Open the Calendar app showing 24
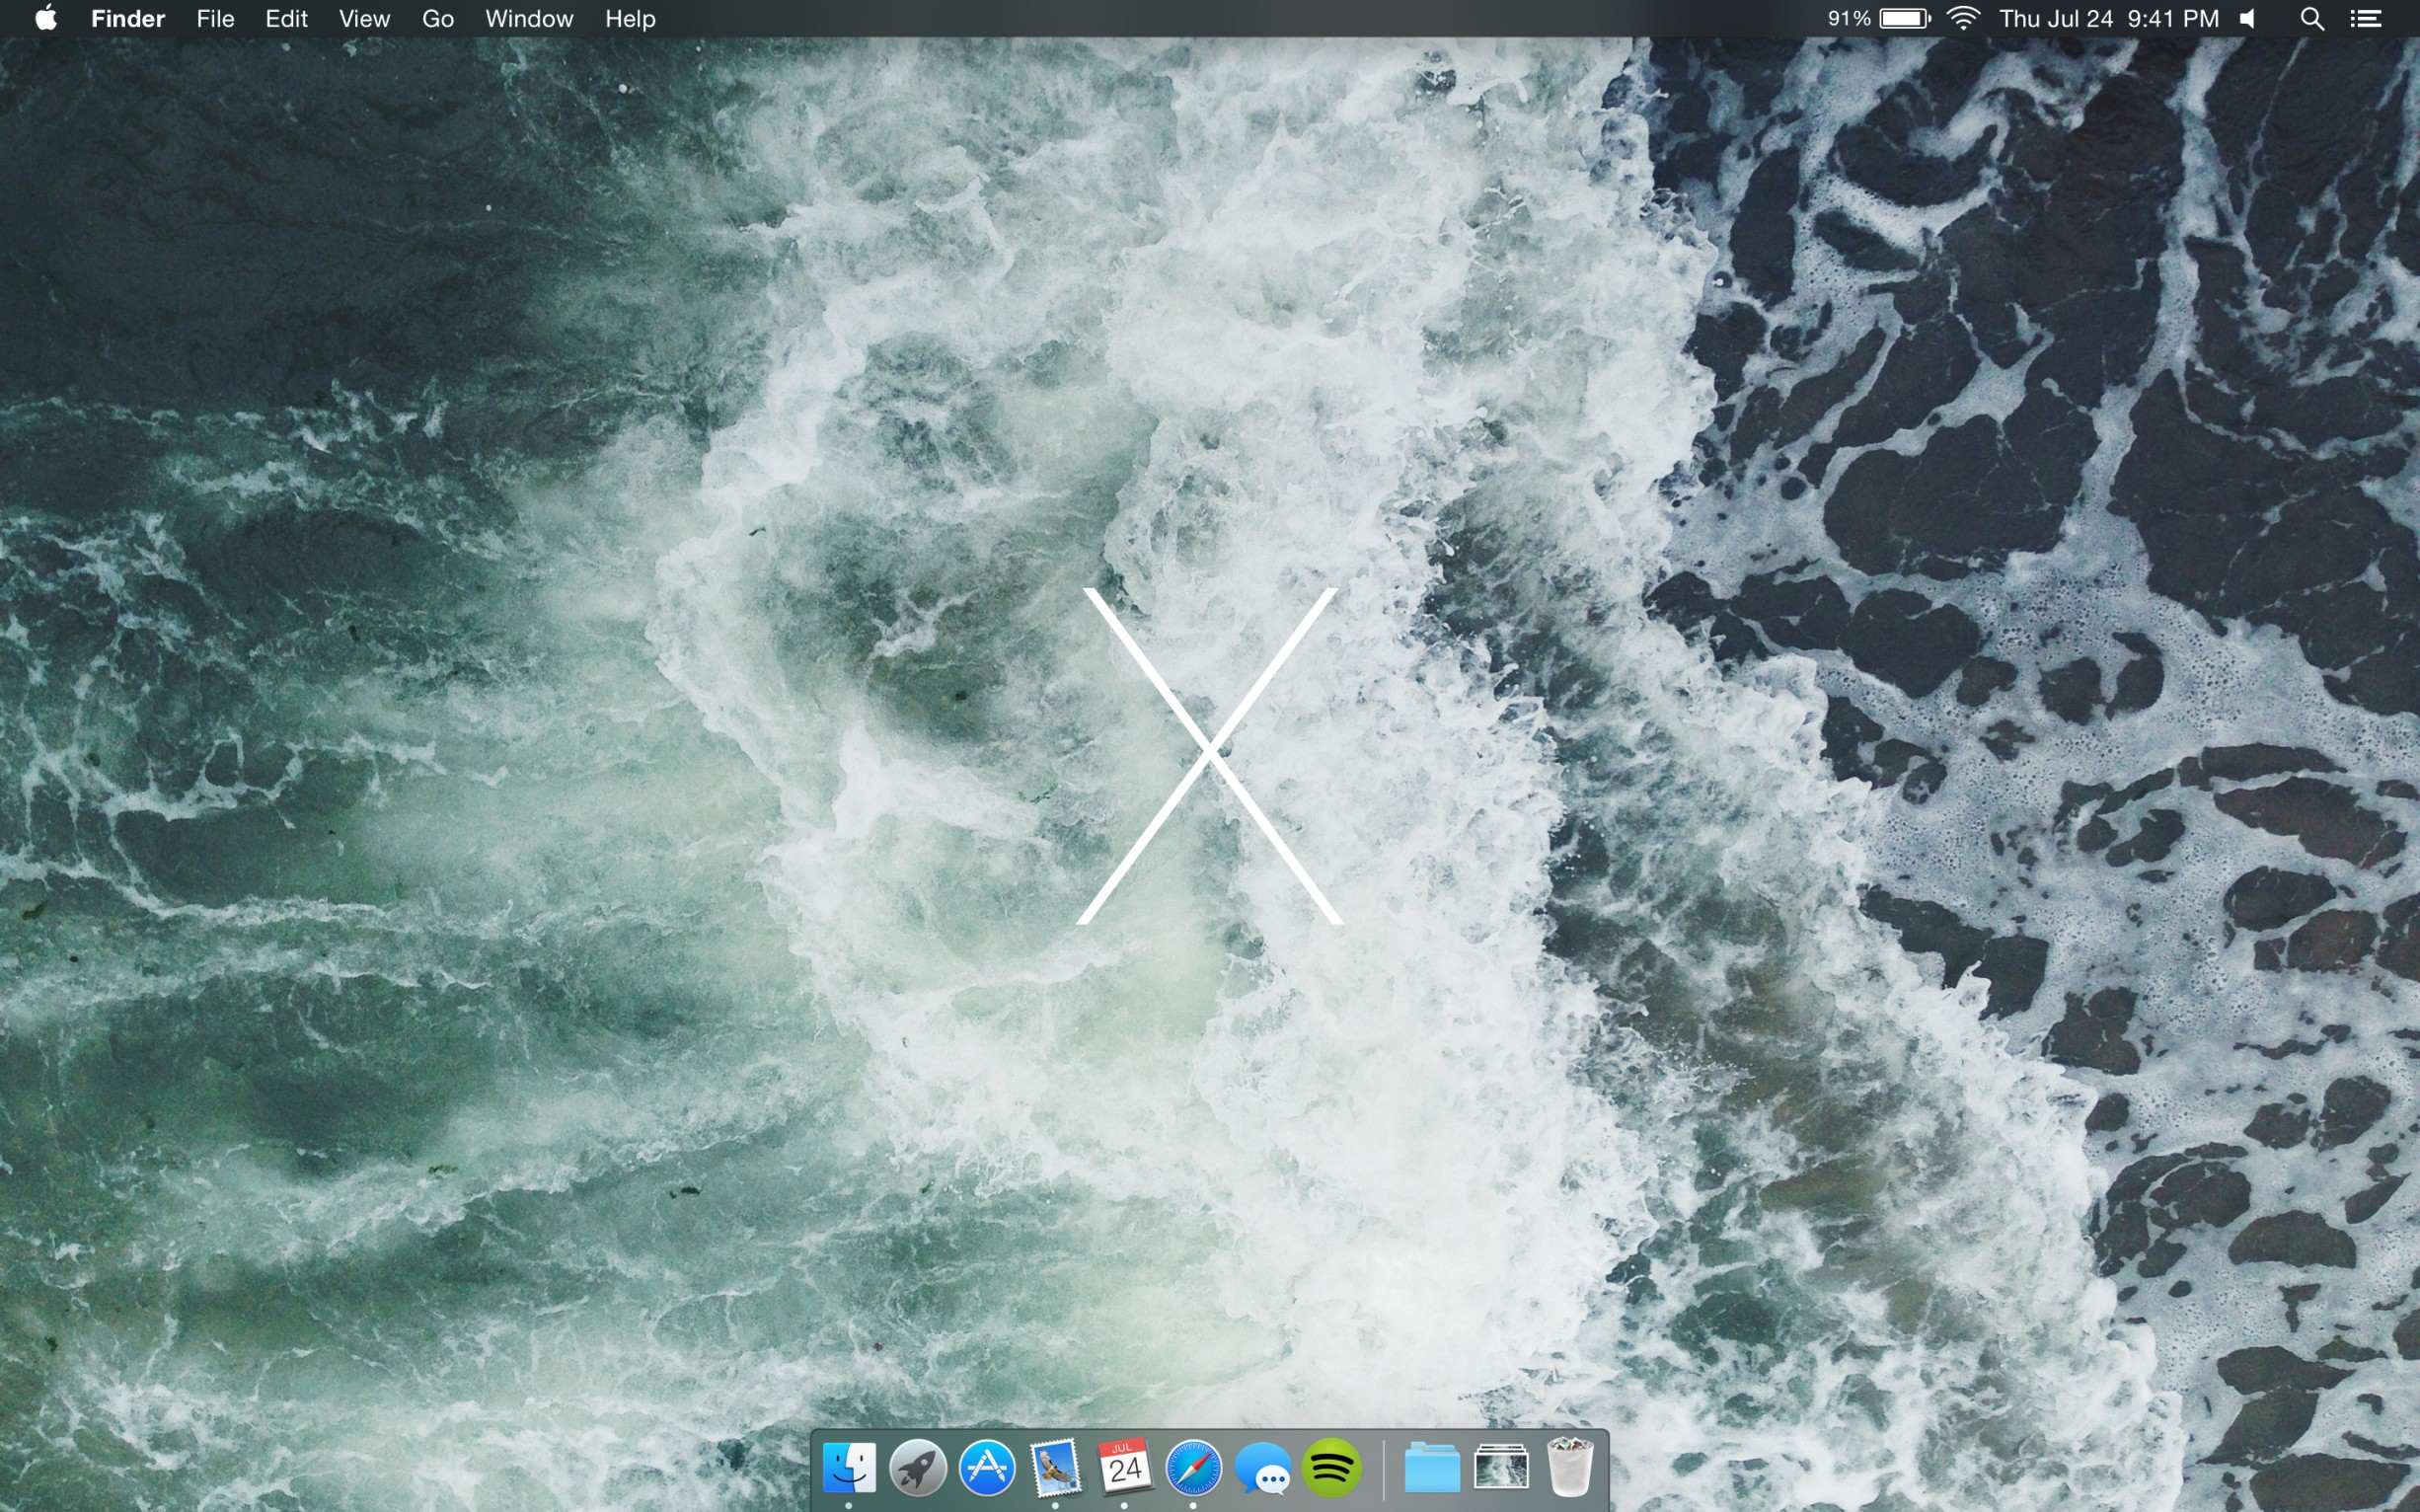The width and height of the screenshot is (2420, 1512). pos(1124,1468)
